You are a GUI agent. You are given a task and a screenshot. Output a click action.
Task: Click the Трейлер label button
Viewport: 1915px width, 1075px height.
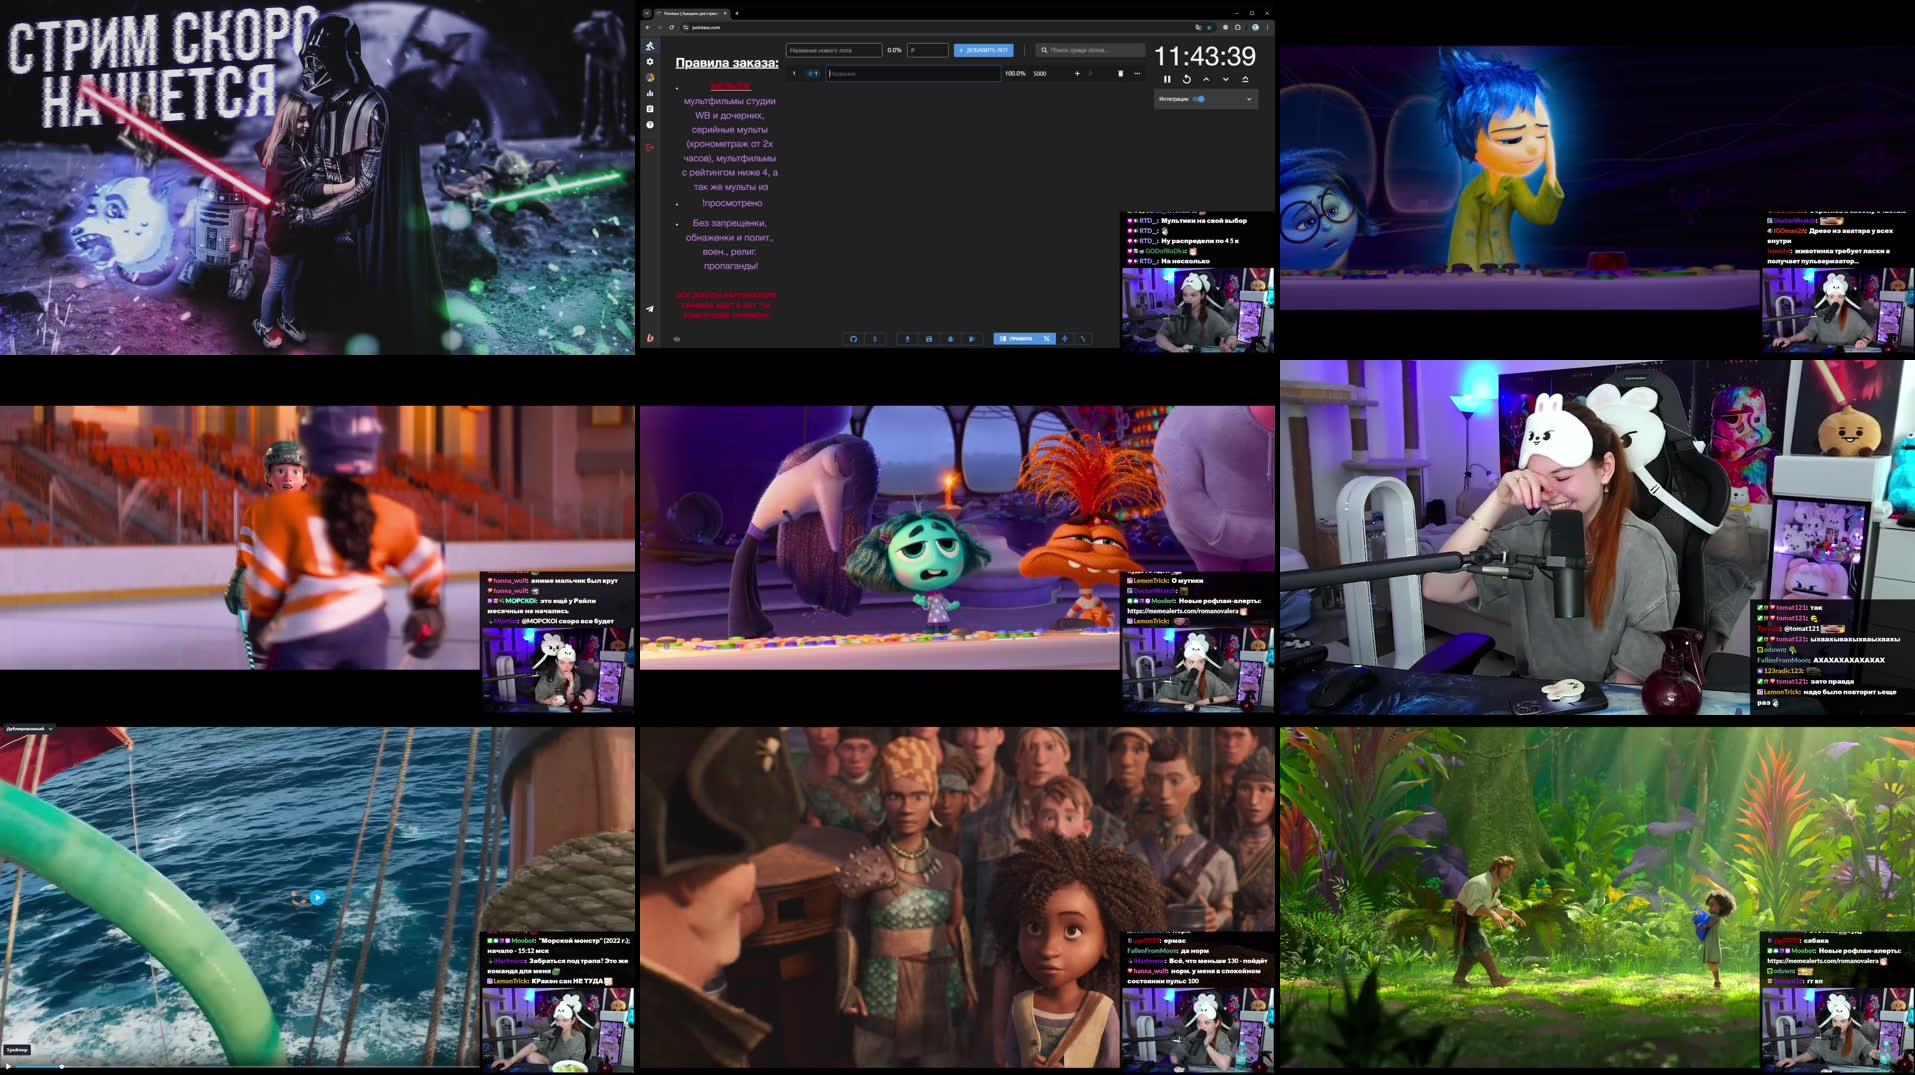(17, 1050)
